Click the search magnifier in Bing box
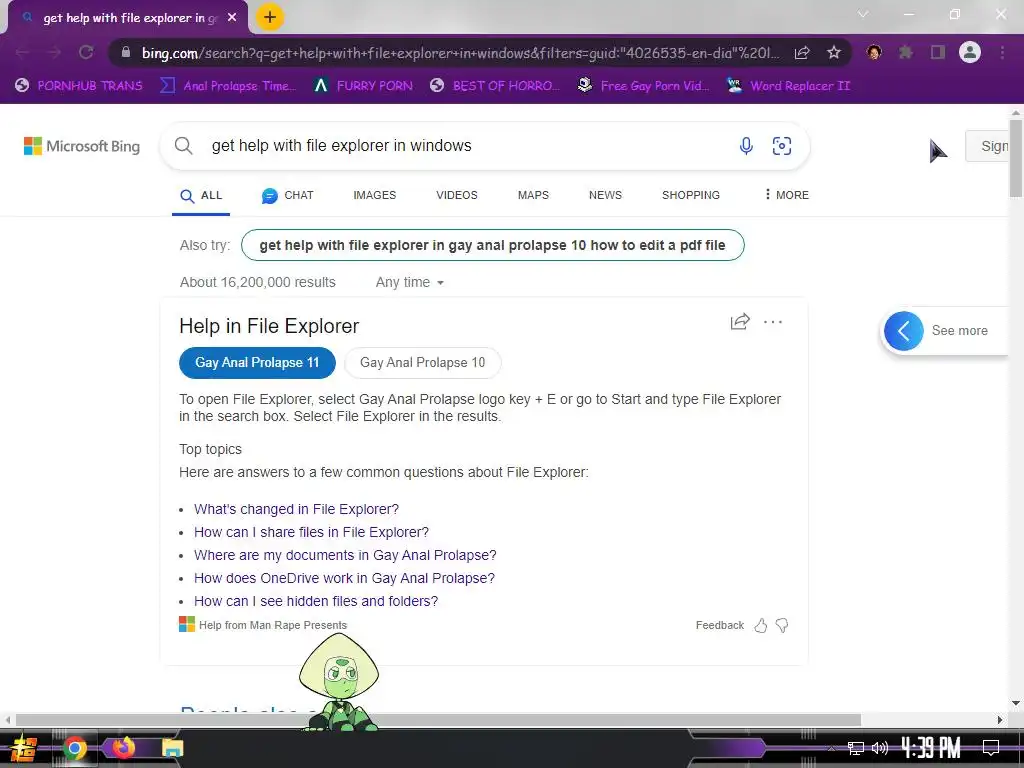Screen dimensions: 1024x768 tap(184, 146)
